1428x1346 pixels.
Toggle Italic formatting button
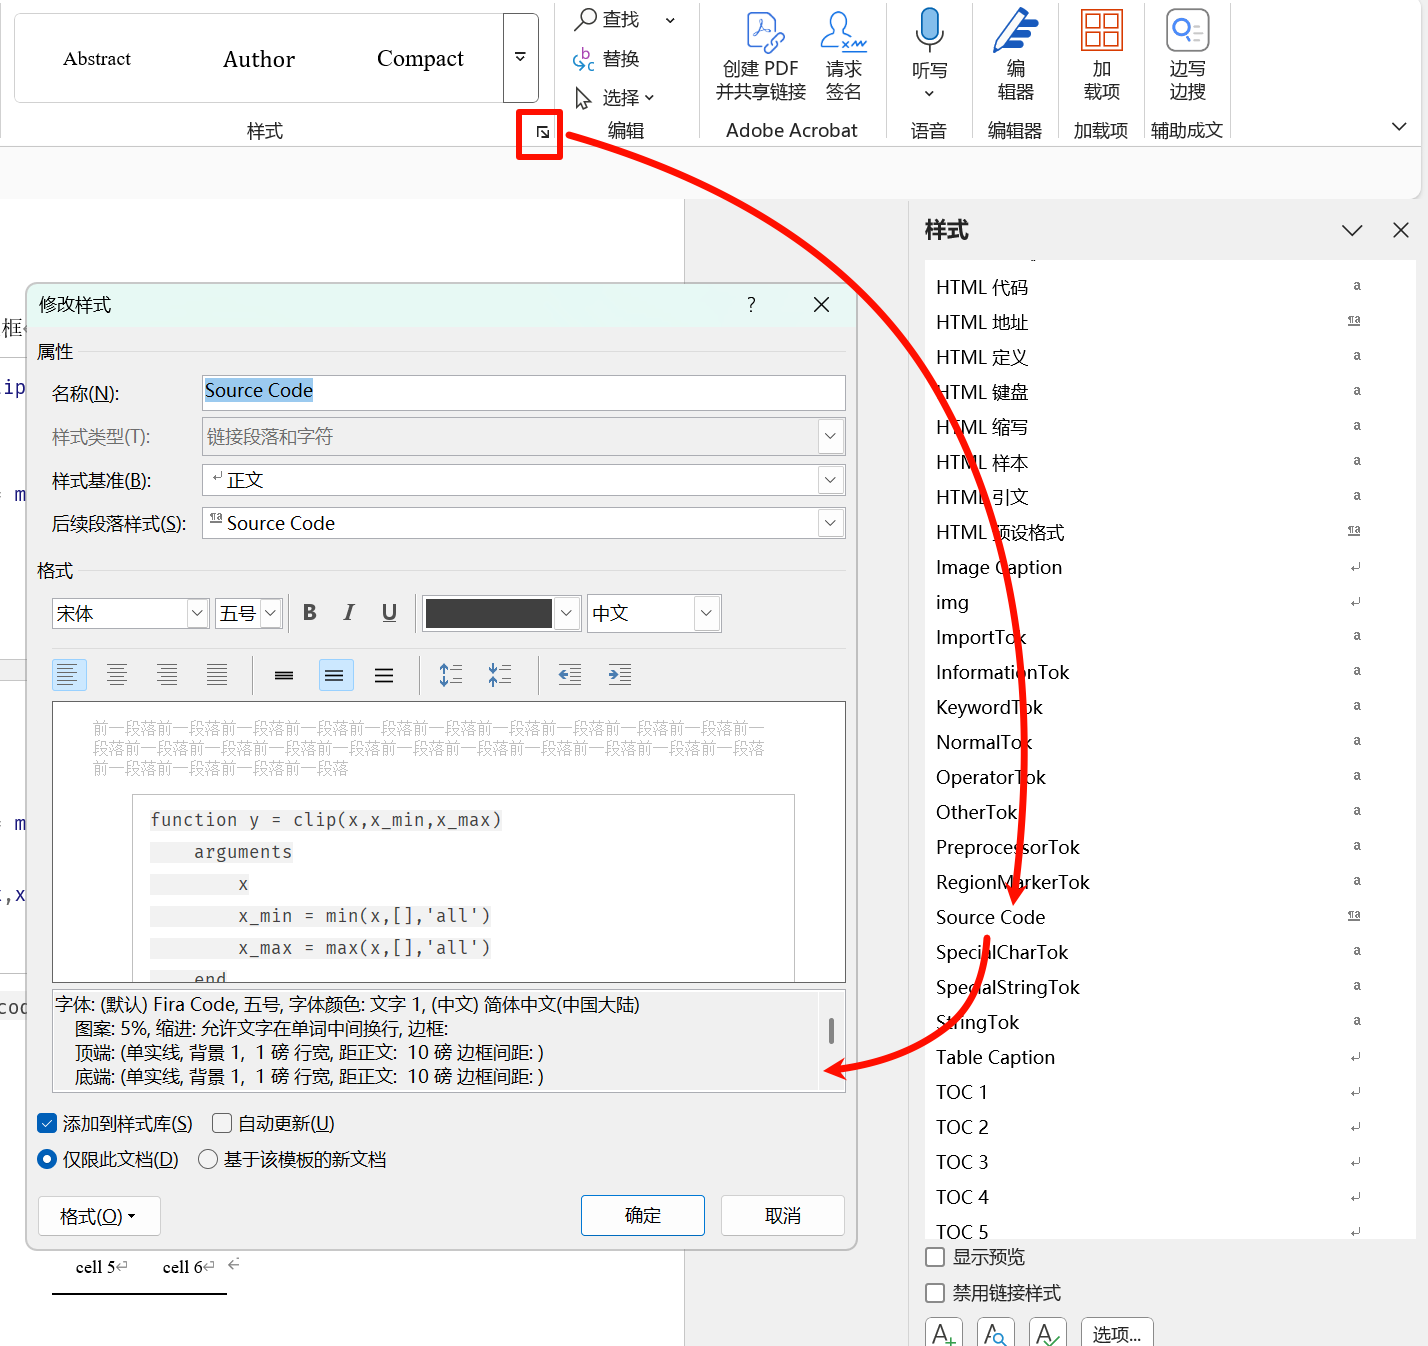[349, 613]
